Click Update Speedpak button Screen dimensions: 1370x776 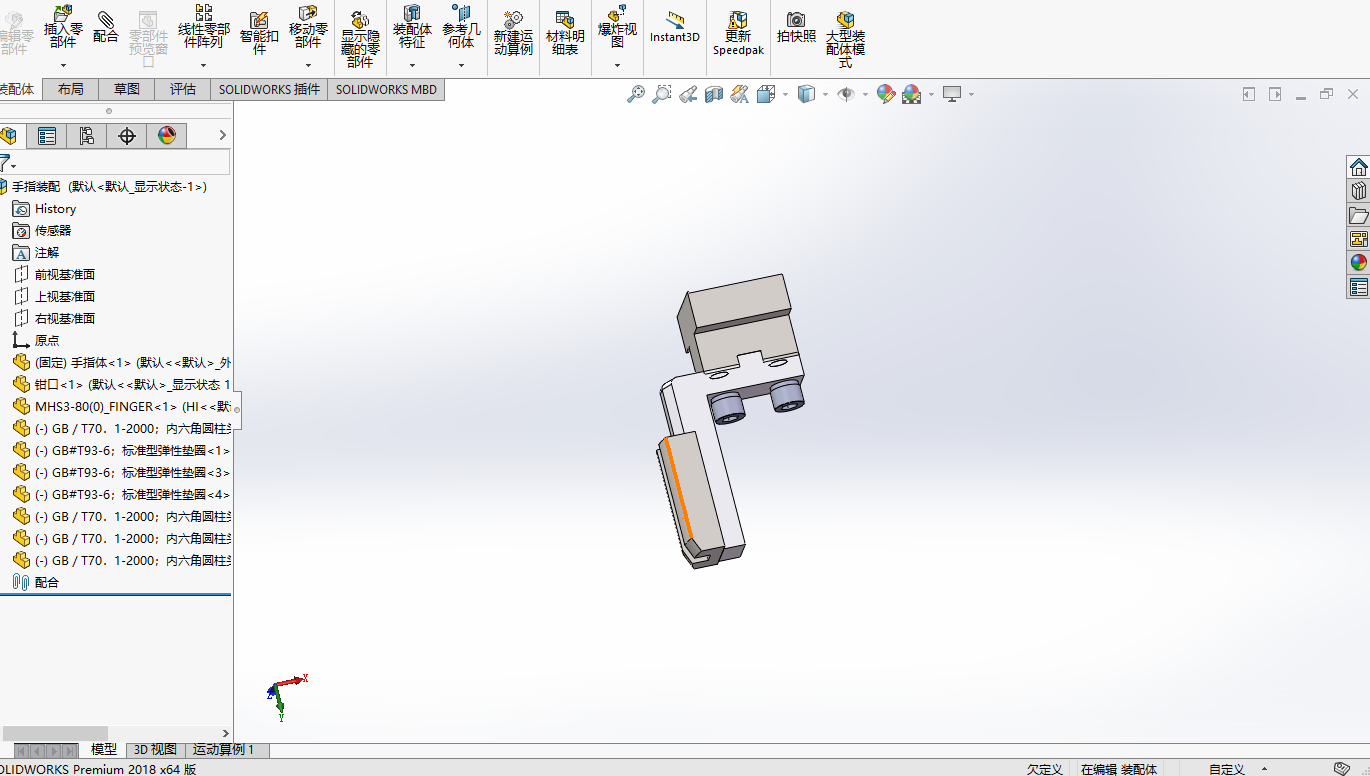[738, 33]
